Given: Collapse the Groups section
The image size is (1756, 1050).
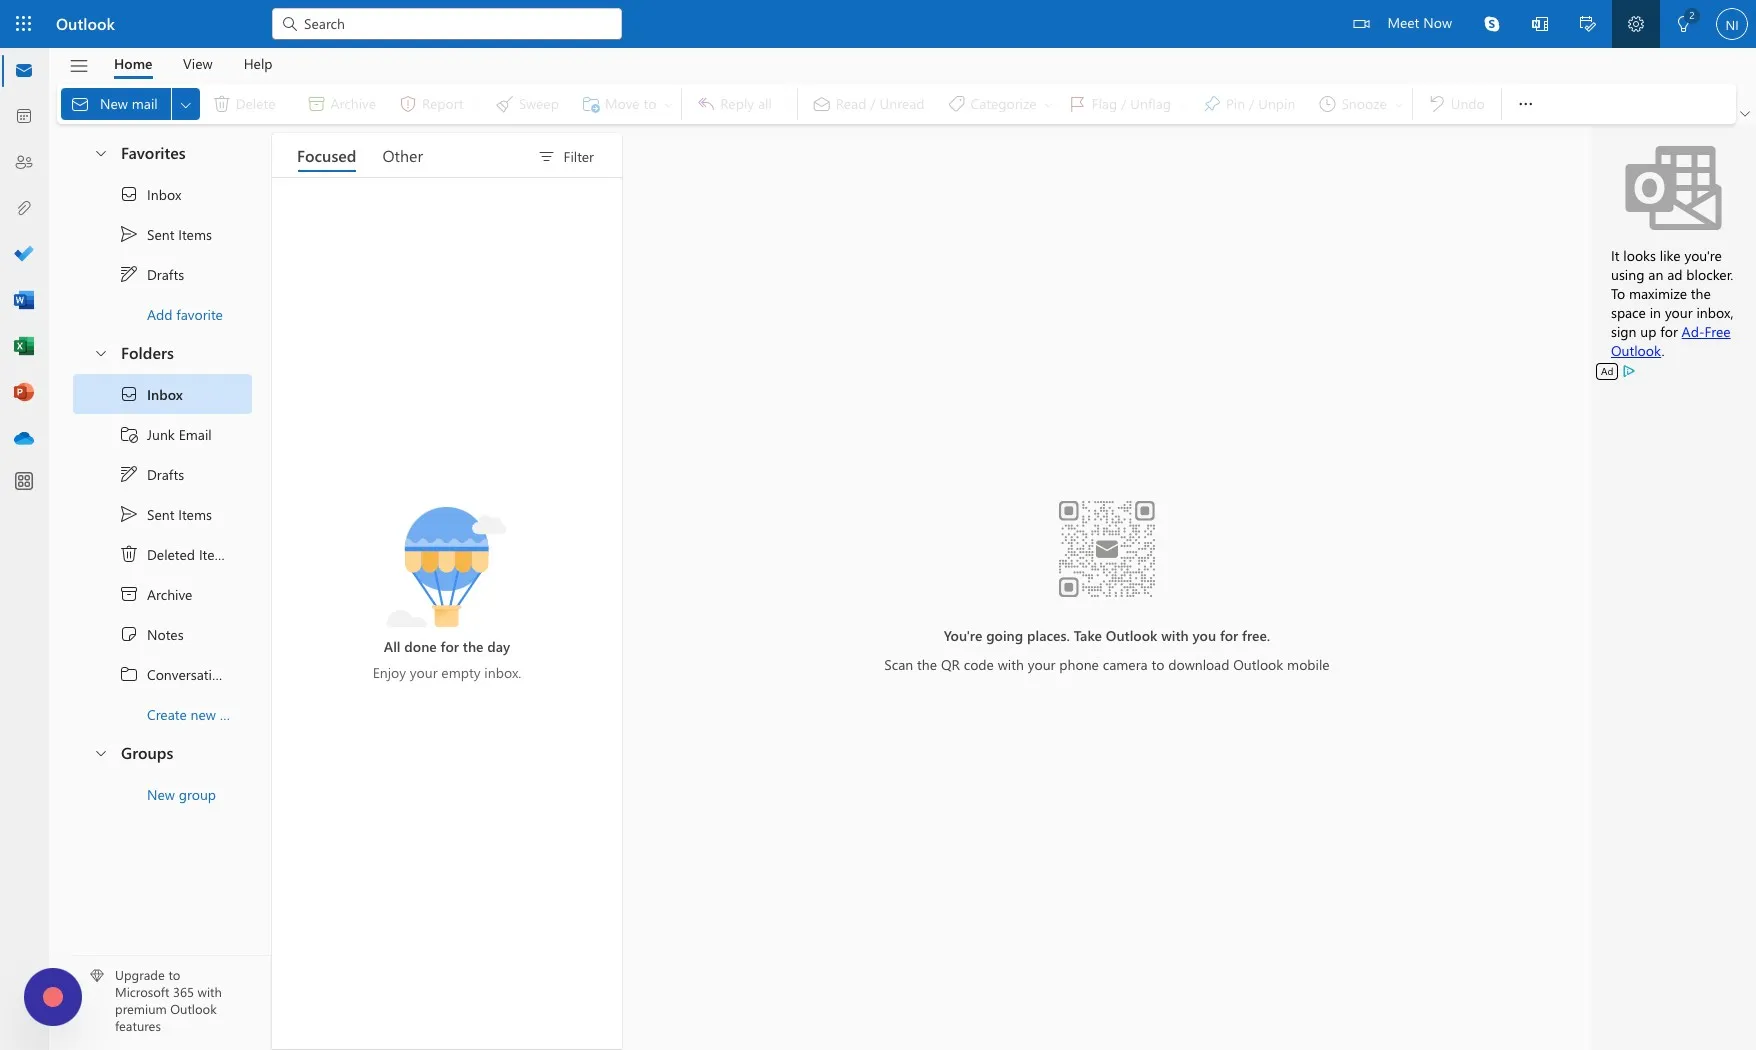Looking at the screenshot, I should click(x=101, y=754).
